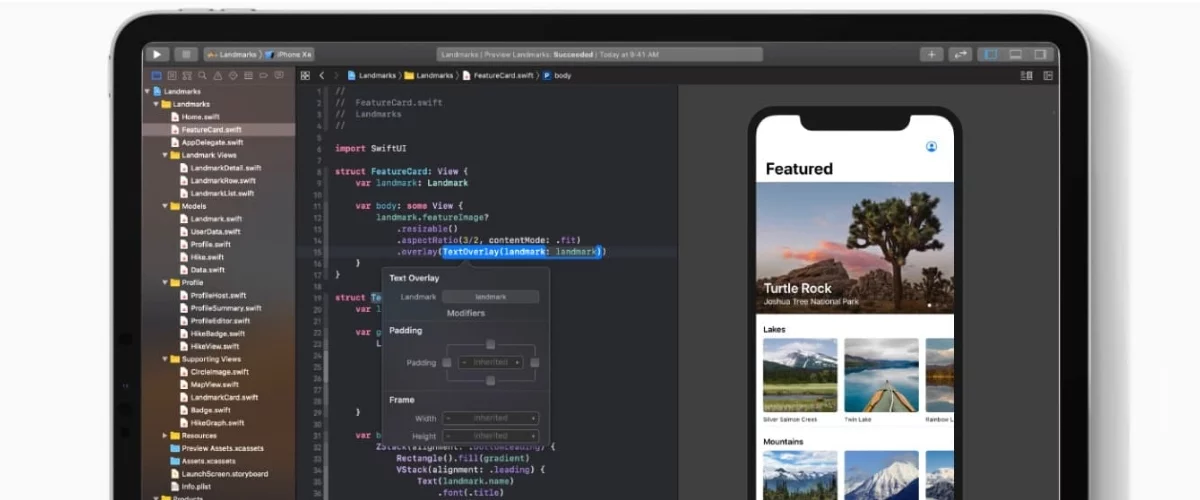1200x500 pixels.
Task: Select FeatureCard.swift in jump bar
Action: point(496,75)
